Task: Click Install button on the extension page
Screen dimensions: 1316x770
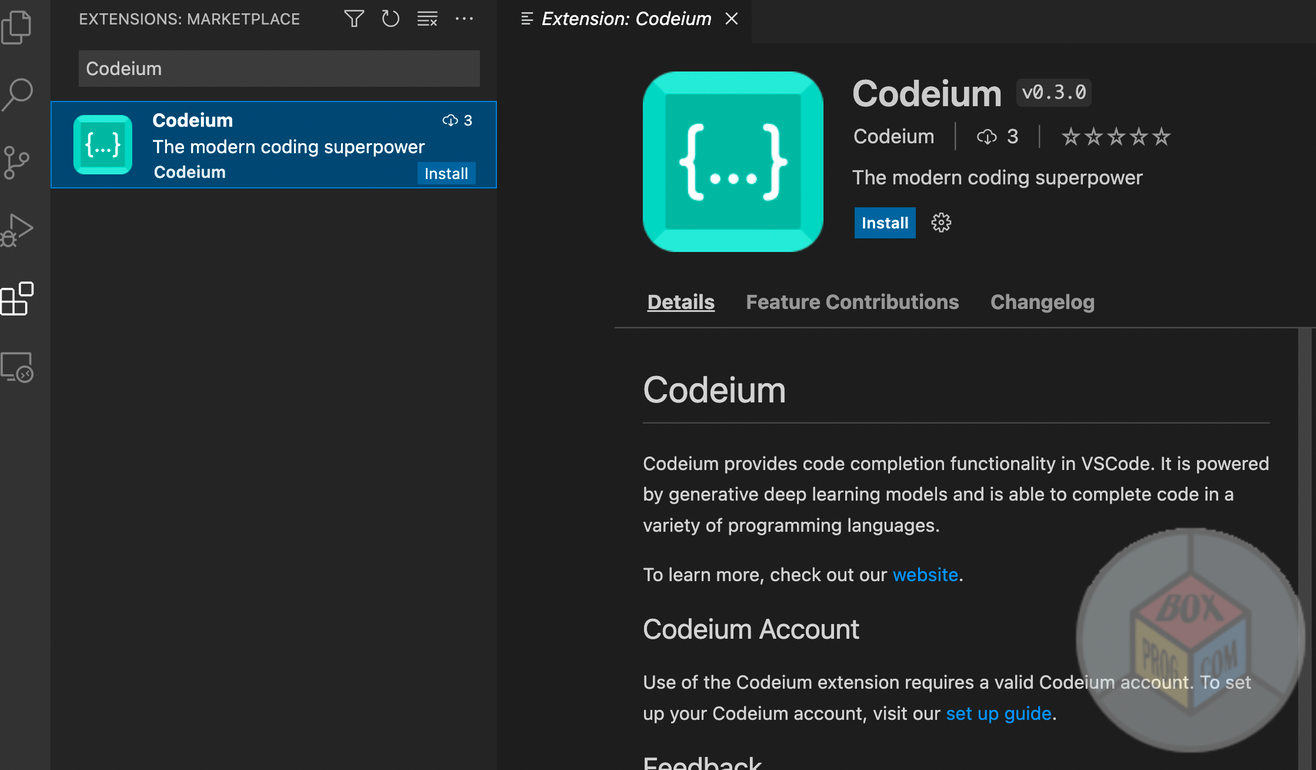Action: 885,223
